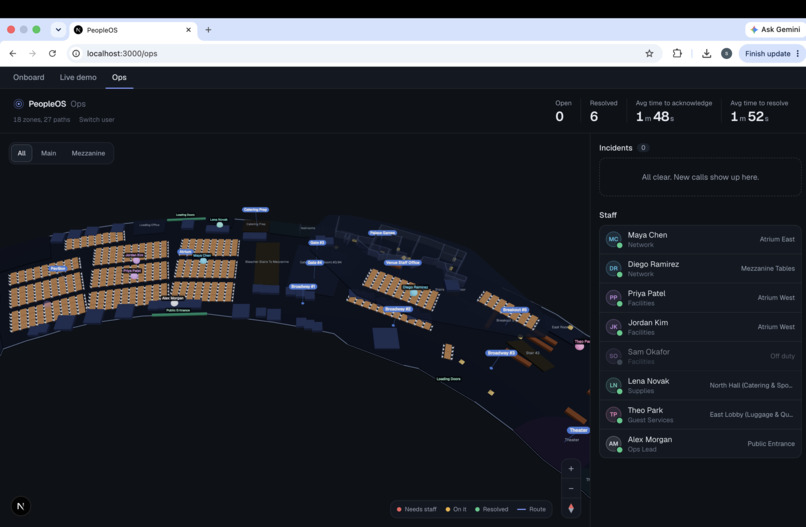
Task: Click the Theater zone label
Action: tap(578, 430)
